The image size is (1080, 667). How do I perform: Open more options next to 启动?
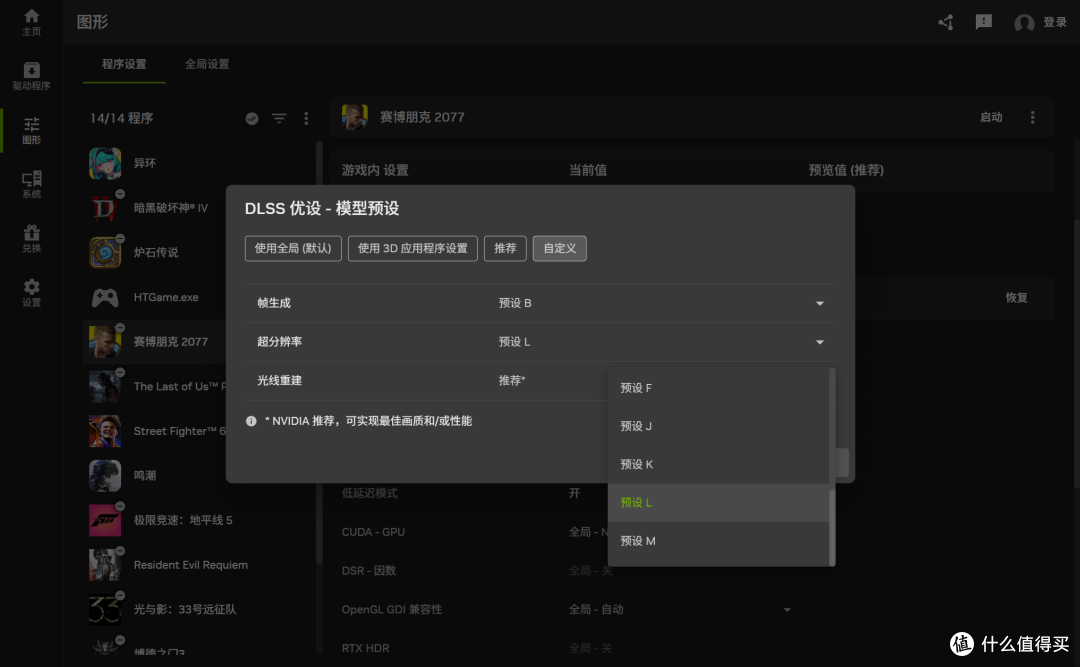1032,117
